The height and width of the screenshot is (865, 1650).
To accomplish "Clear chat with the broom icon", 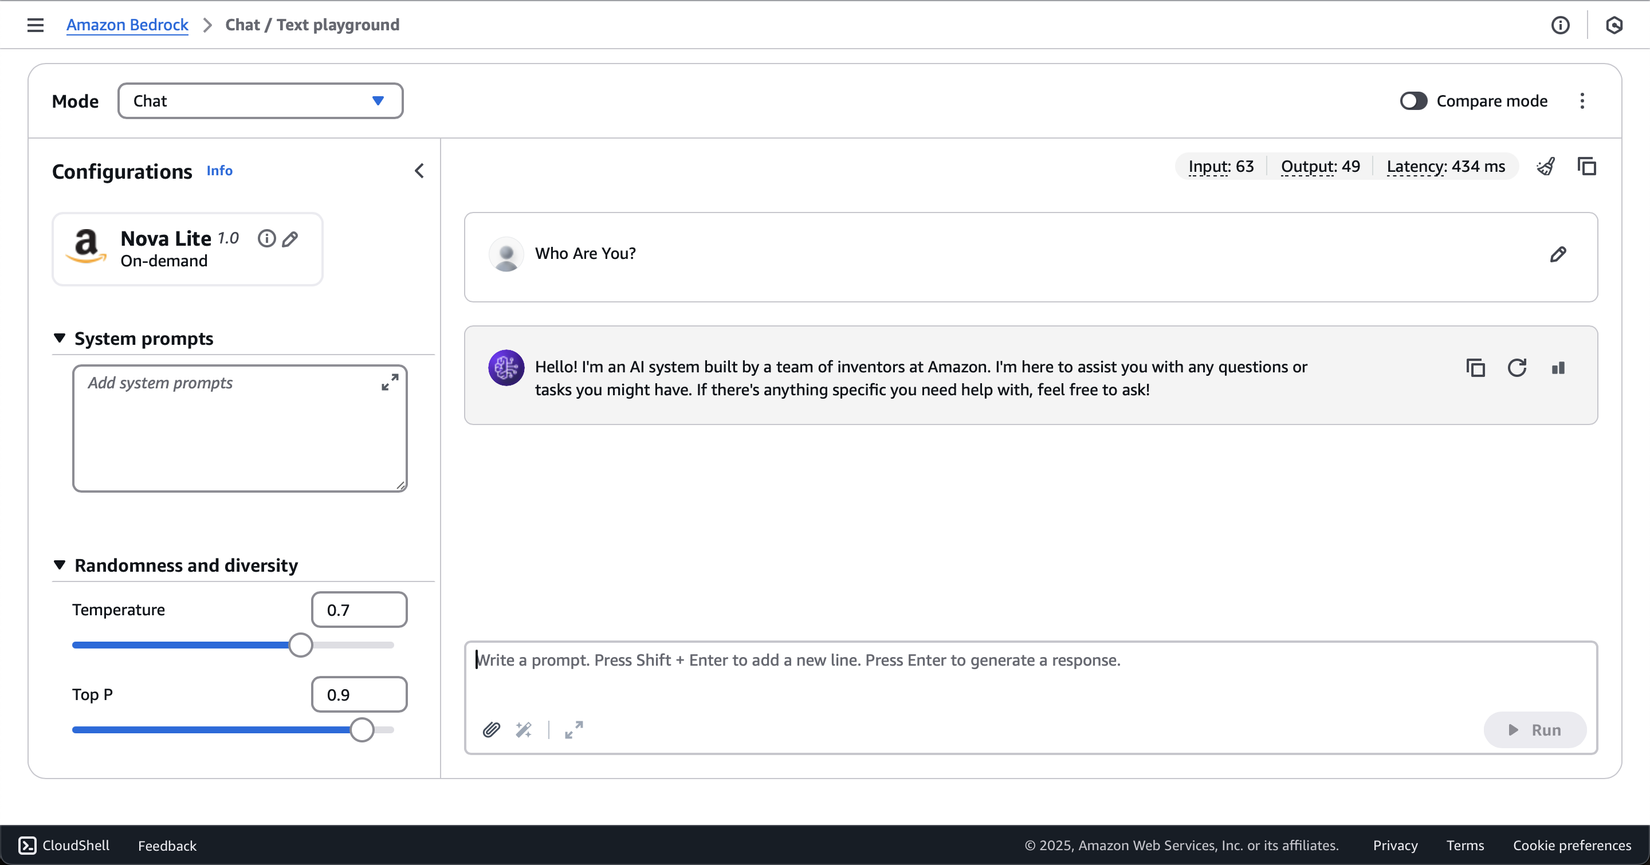I will 1546,166.
